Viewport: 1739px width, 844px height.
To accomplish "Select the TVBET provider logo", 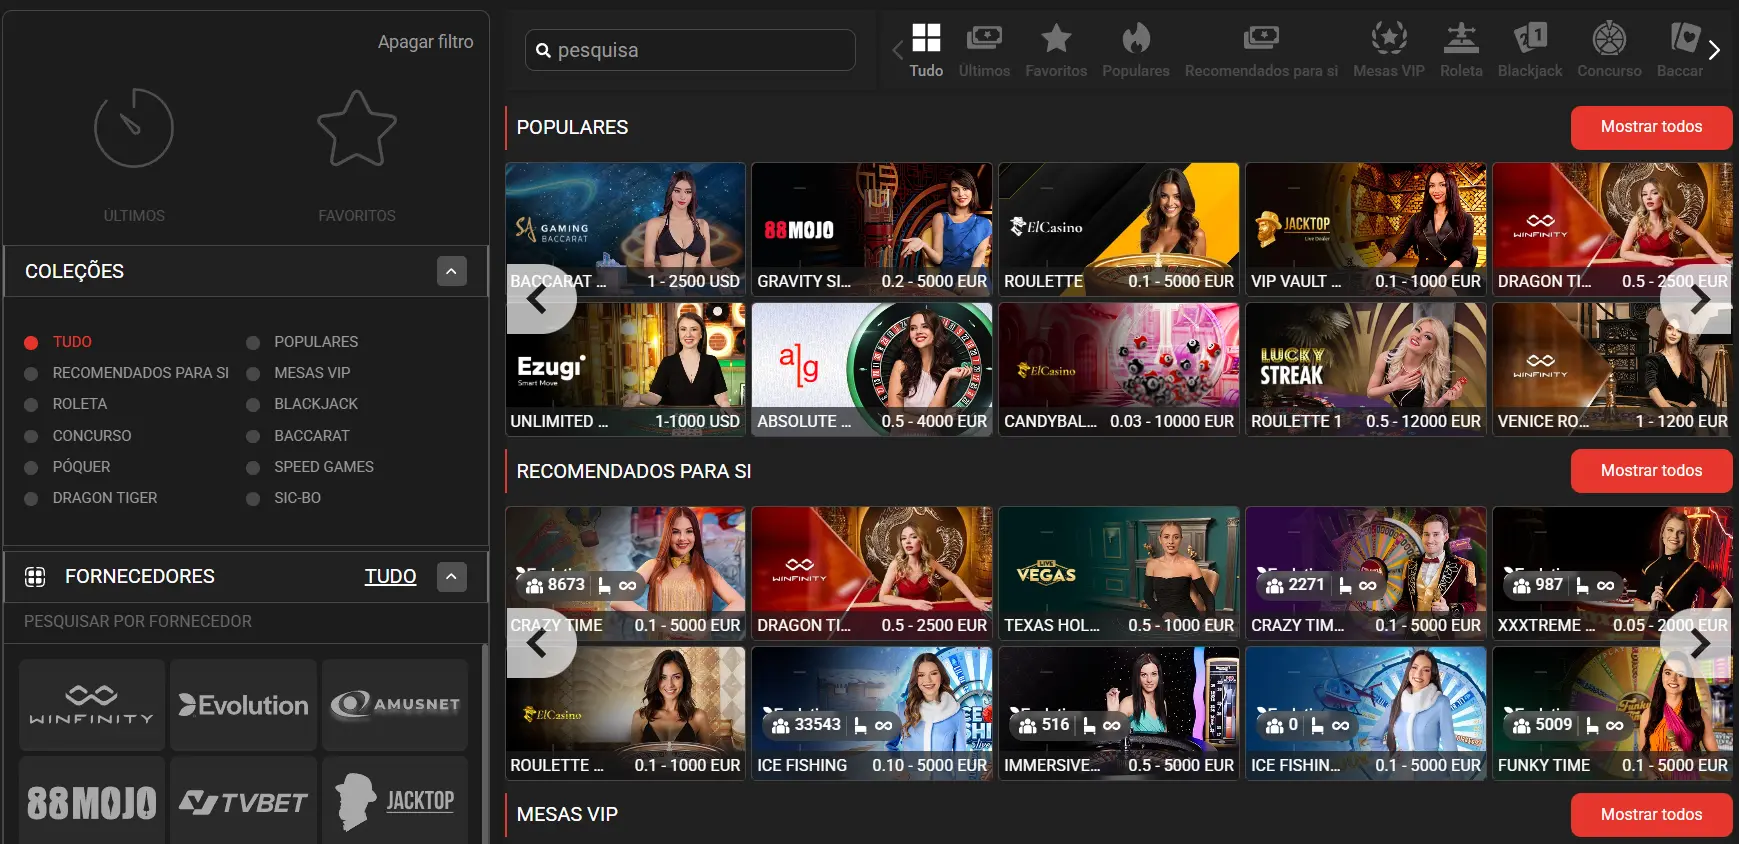I will (244, 802).
